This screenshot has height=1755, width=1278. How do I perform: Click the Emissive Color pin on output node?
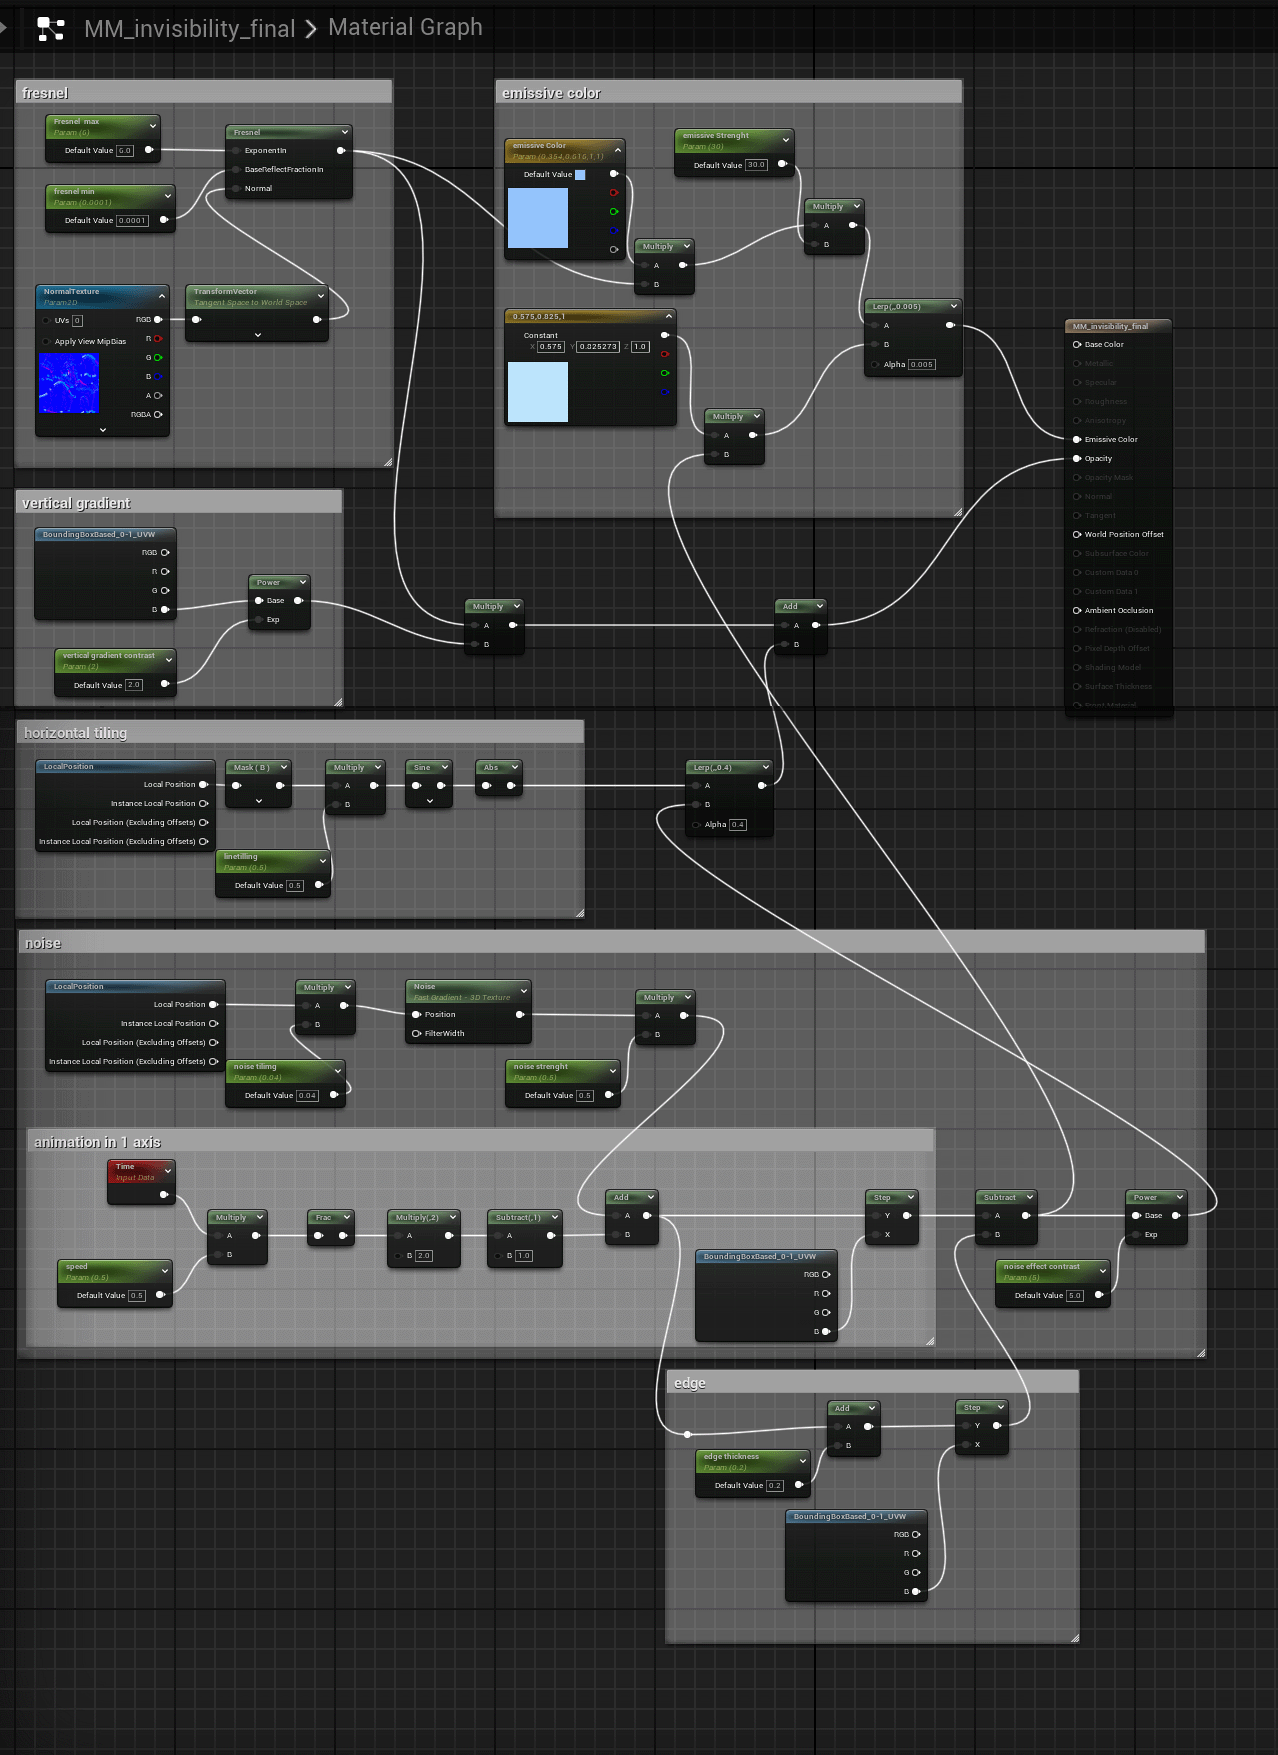click(1077, 440)
